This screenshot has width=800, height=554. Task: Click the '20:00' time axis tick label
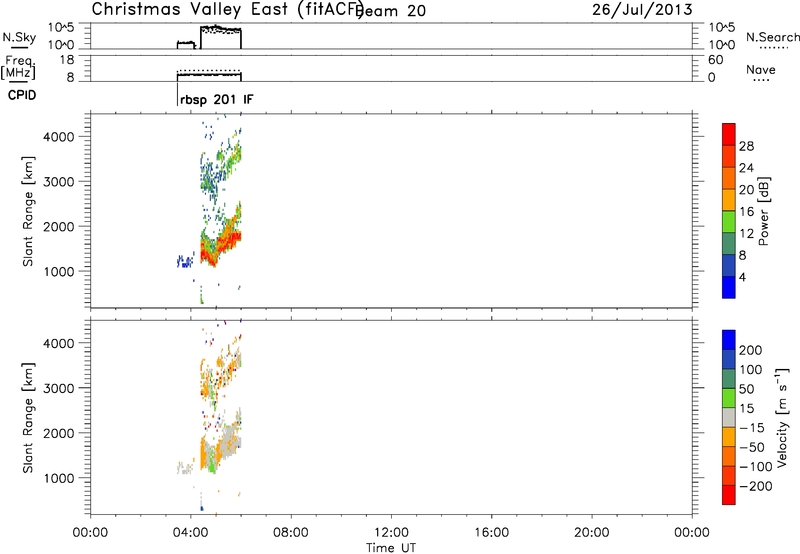pyautogui.click(x=592, y=533)
